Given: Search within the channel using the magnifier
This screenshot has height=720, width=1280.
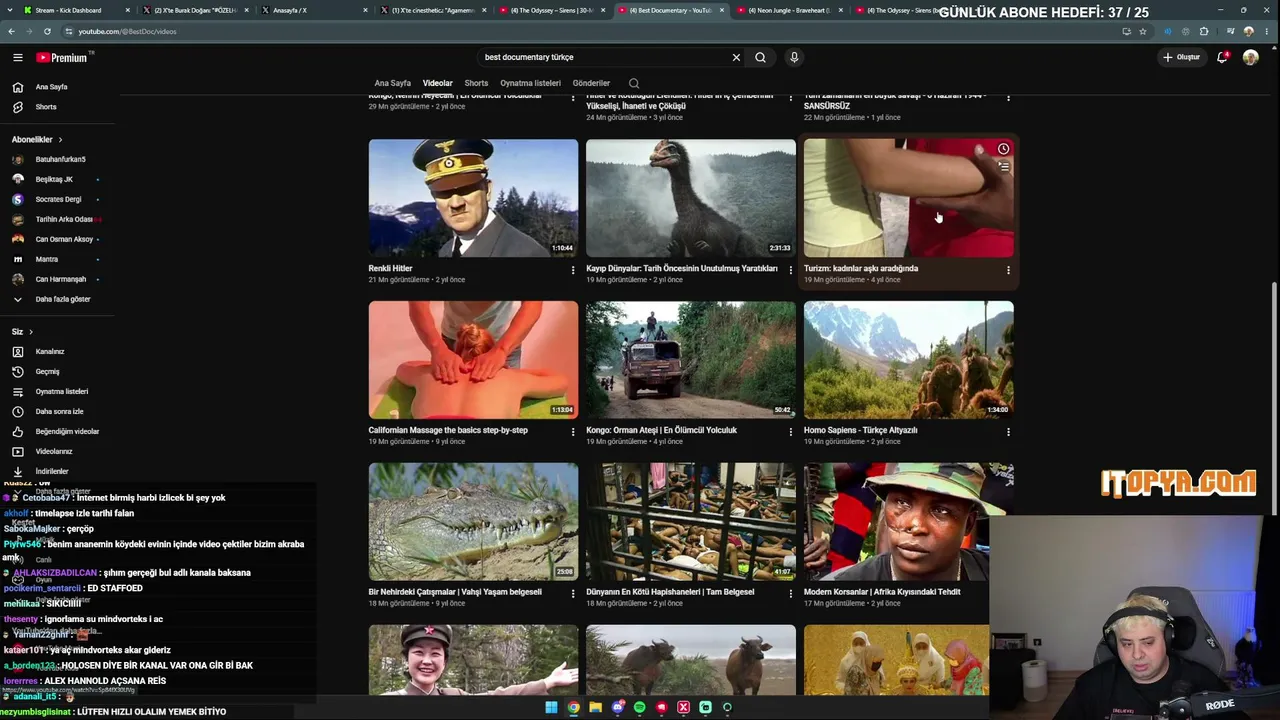Looking at the screenshot, I should coord(634,83).
